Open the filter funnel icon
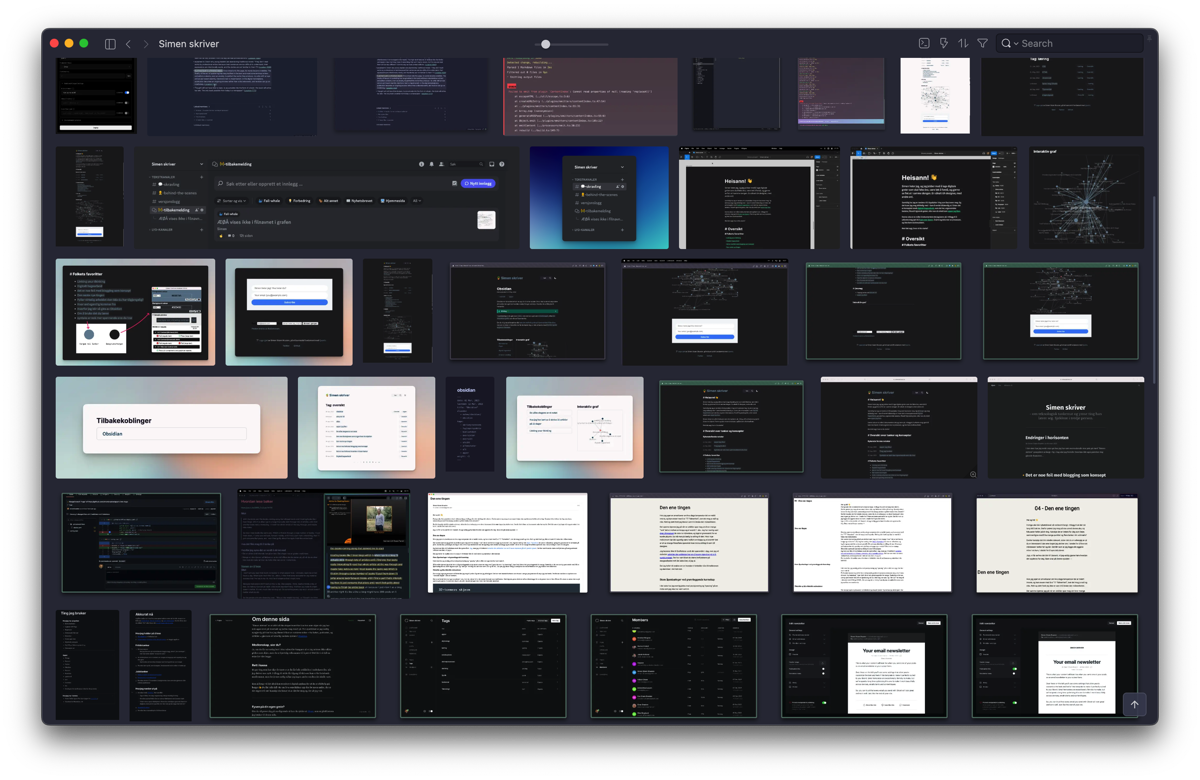This screenshot has height=780, width=1200. tap(983, 44)
